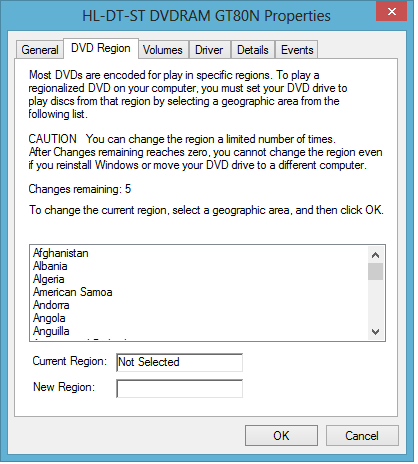Click the region list scrollbar thumb
This screenshot has width=418, height=464.
point(376,272)
